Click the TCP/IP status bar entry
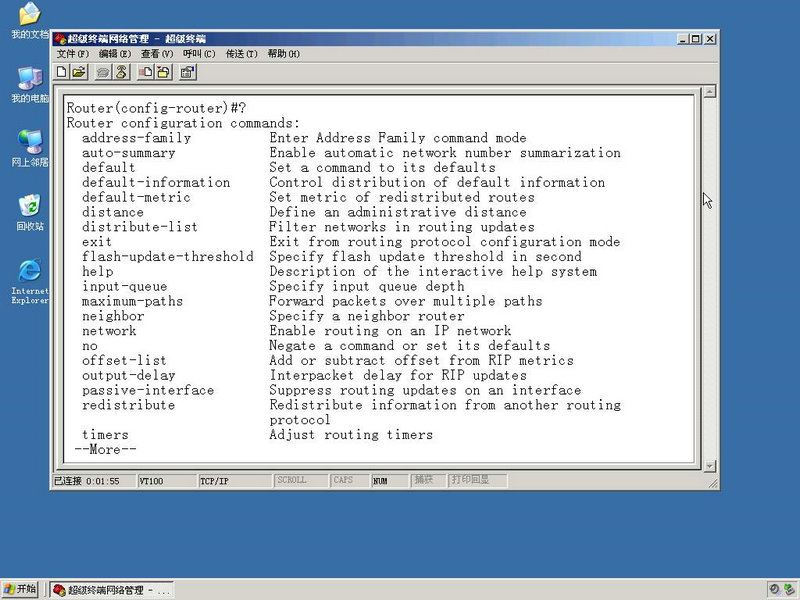This screenshot has width=800, height=600. tap(234, 481)
